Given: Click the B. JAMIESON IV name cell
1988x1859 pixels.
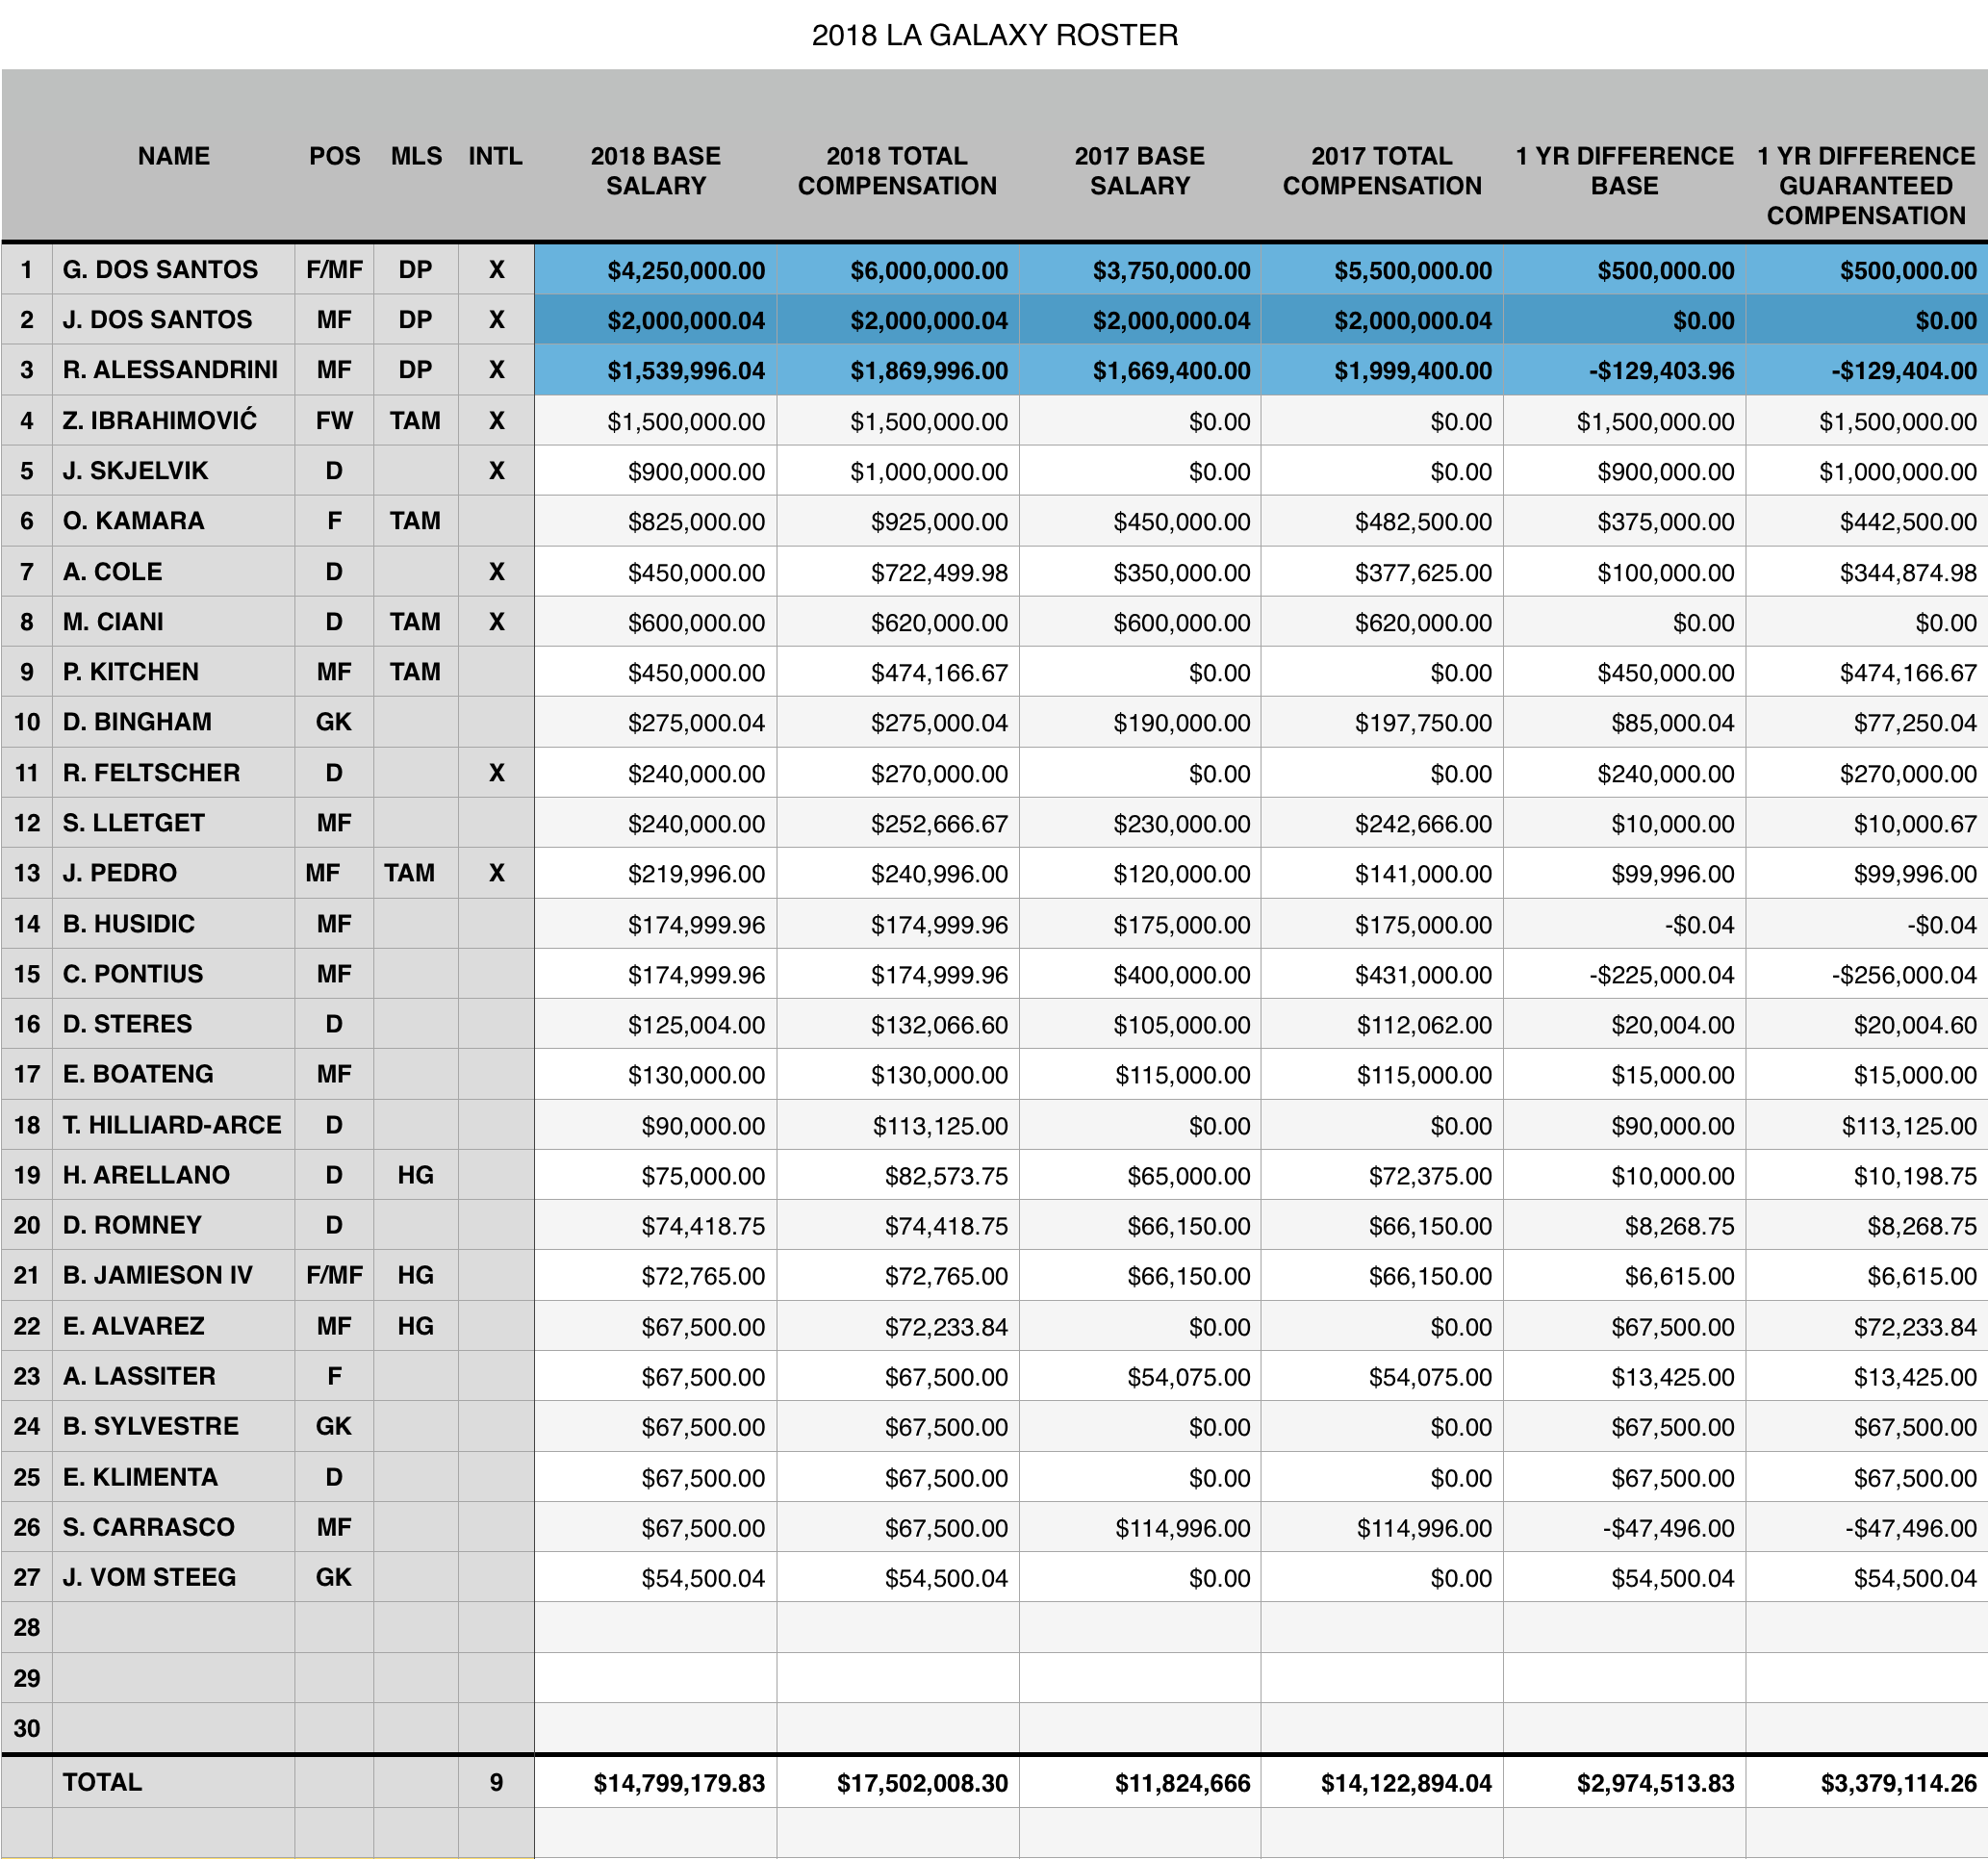Looking at the screenshot, I should pyautogui.click(x=174, y=1275).
